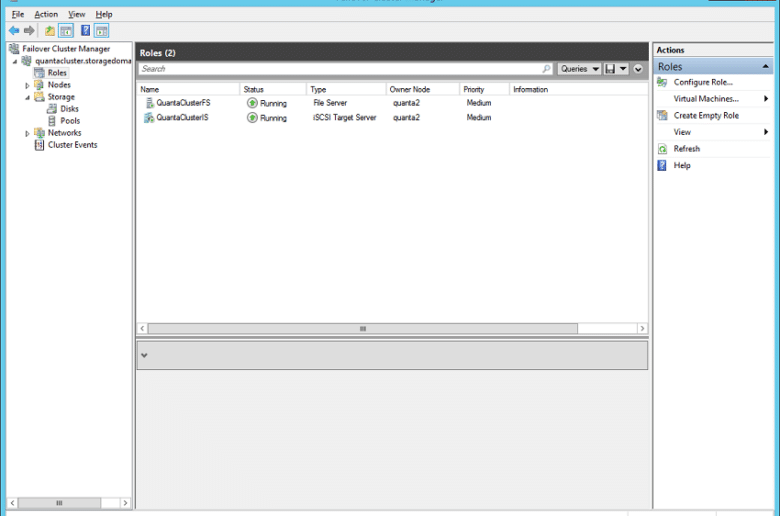
Task: Click the Running status icon for QuantaClusterFS
Action: [252, 103]
